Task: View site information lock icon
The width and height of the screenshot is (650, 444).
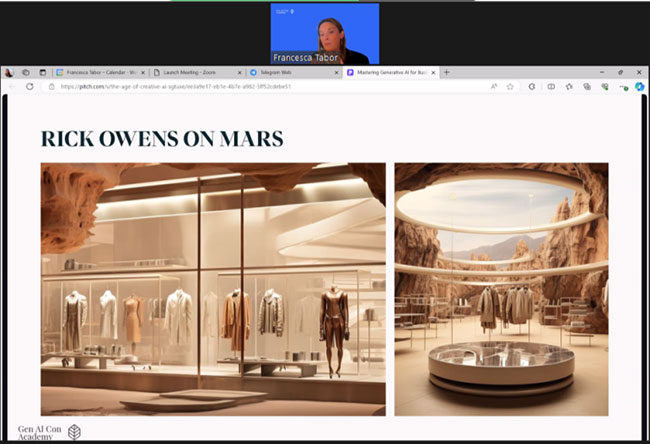Action: coord(52,87)
